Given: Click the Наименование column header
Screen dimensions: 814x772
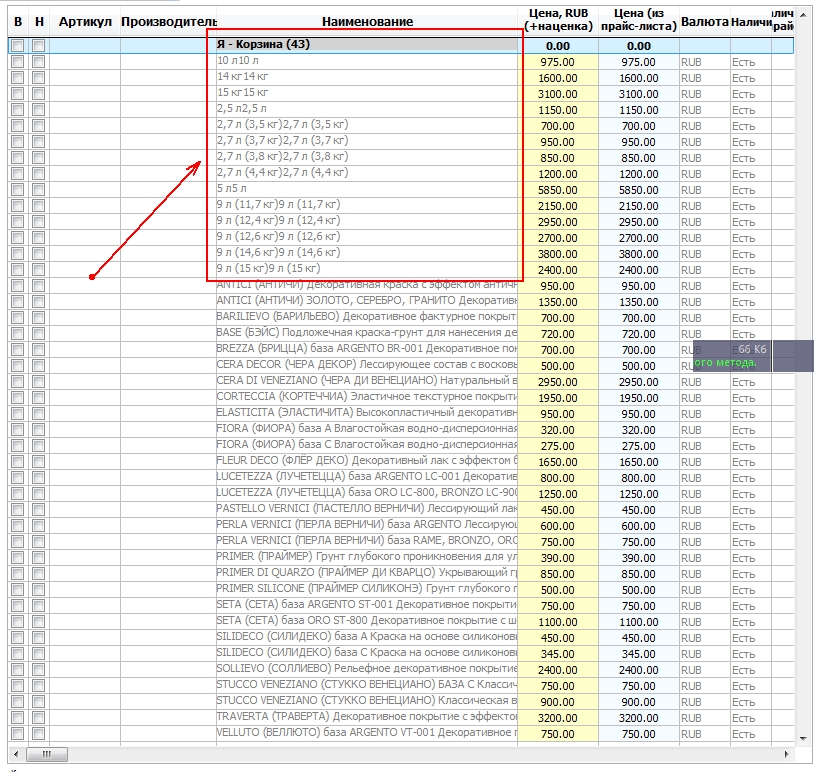Looking at the screenshot, I should pyautogui.click(x=367, y=22).
